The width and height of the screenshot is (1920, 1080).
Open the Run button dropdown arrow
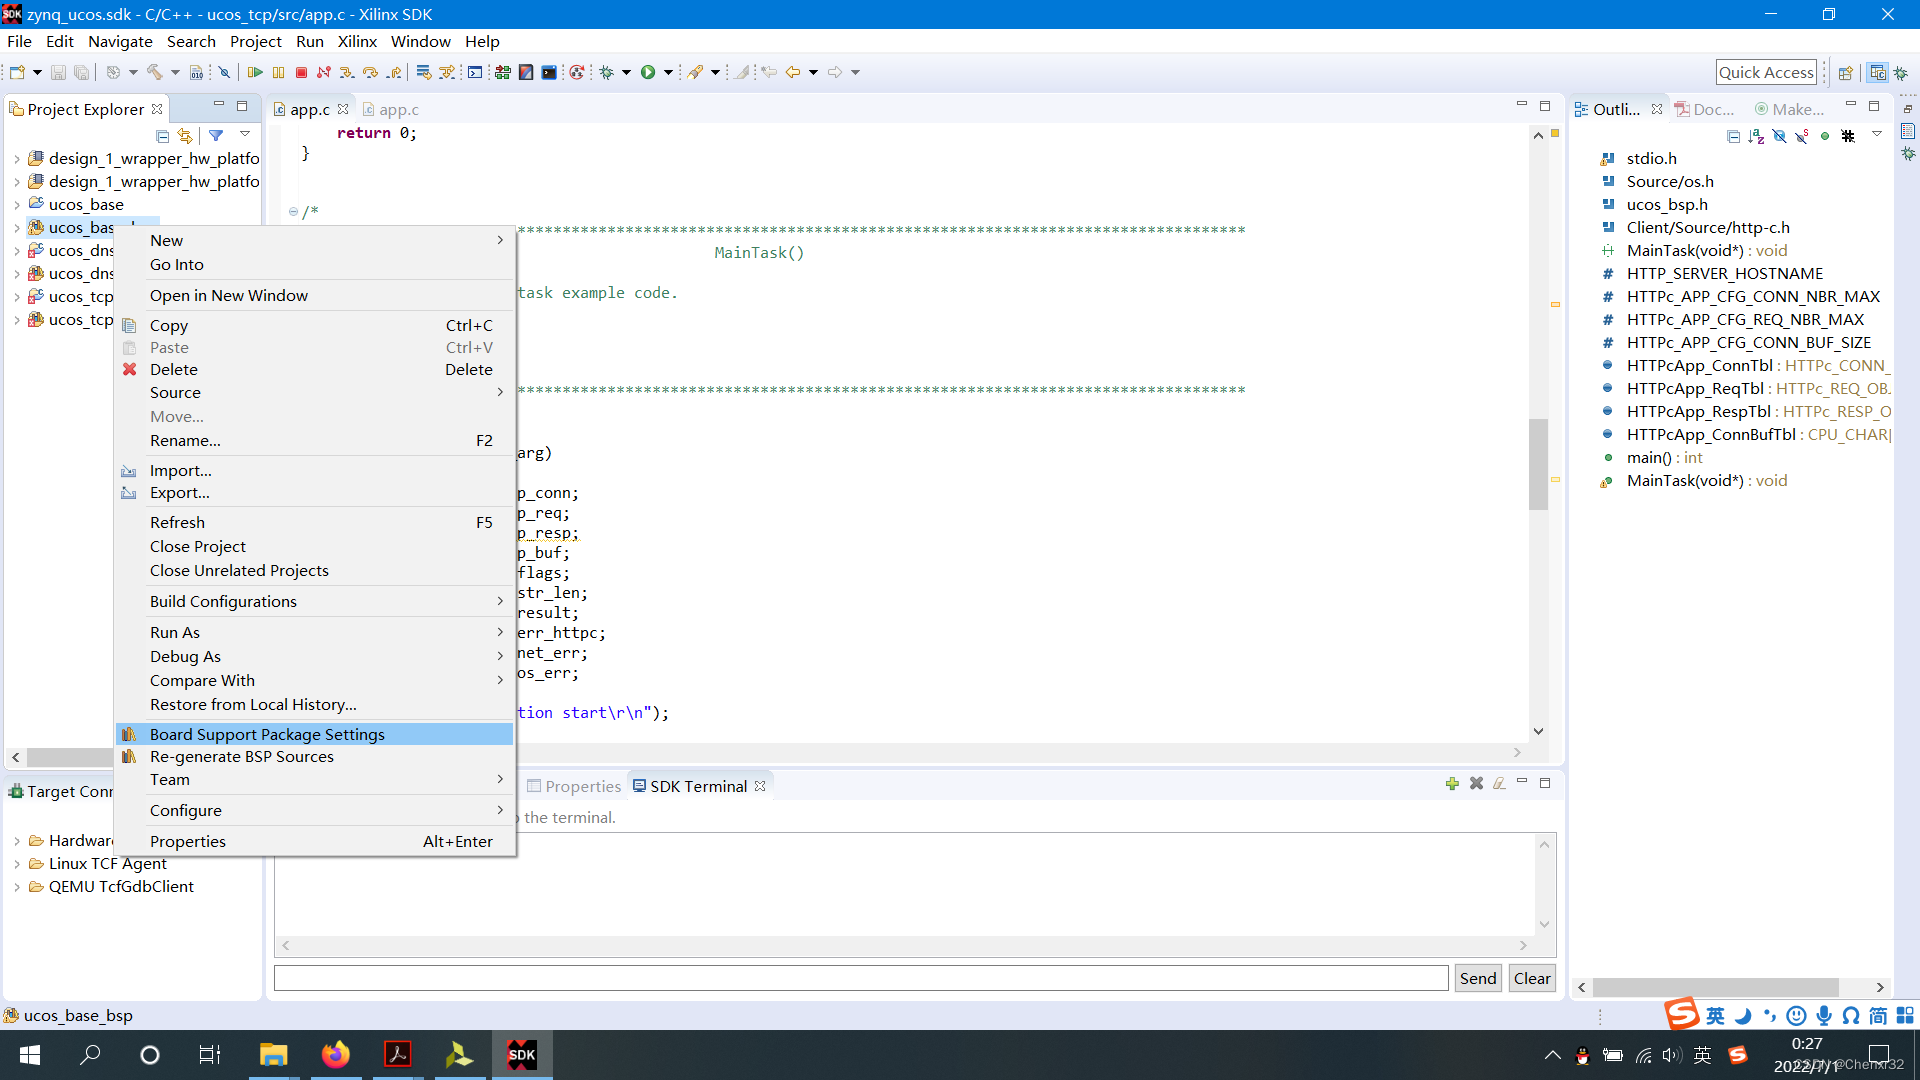pyautogui.click(x=668, y=72)
